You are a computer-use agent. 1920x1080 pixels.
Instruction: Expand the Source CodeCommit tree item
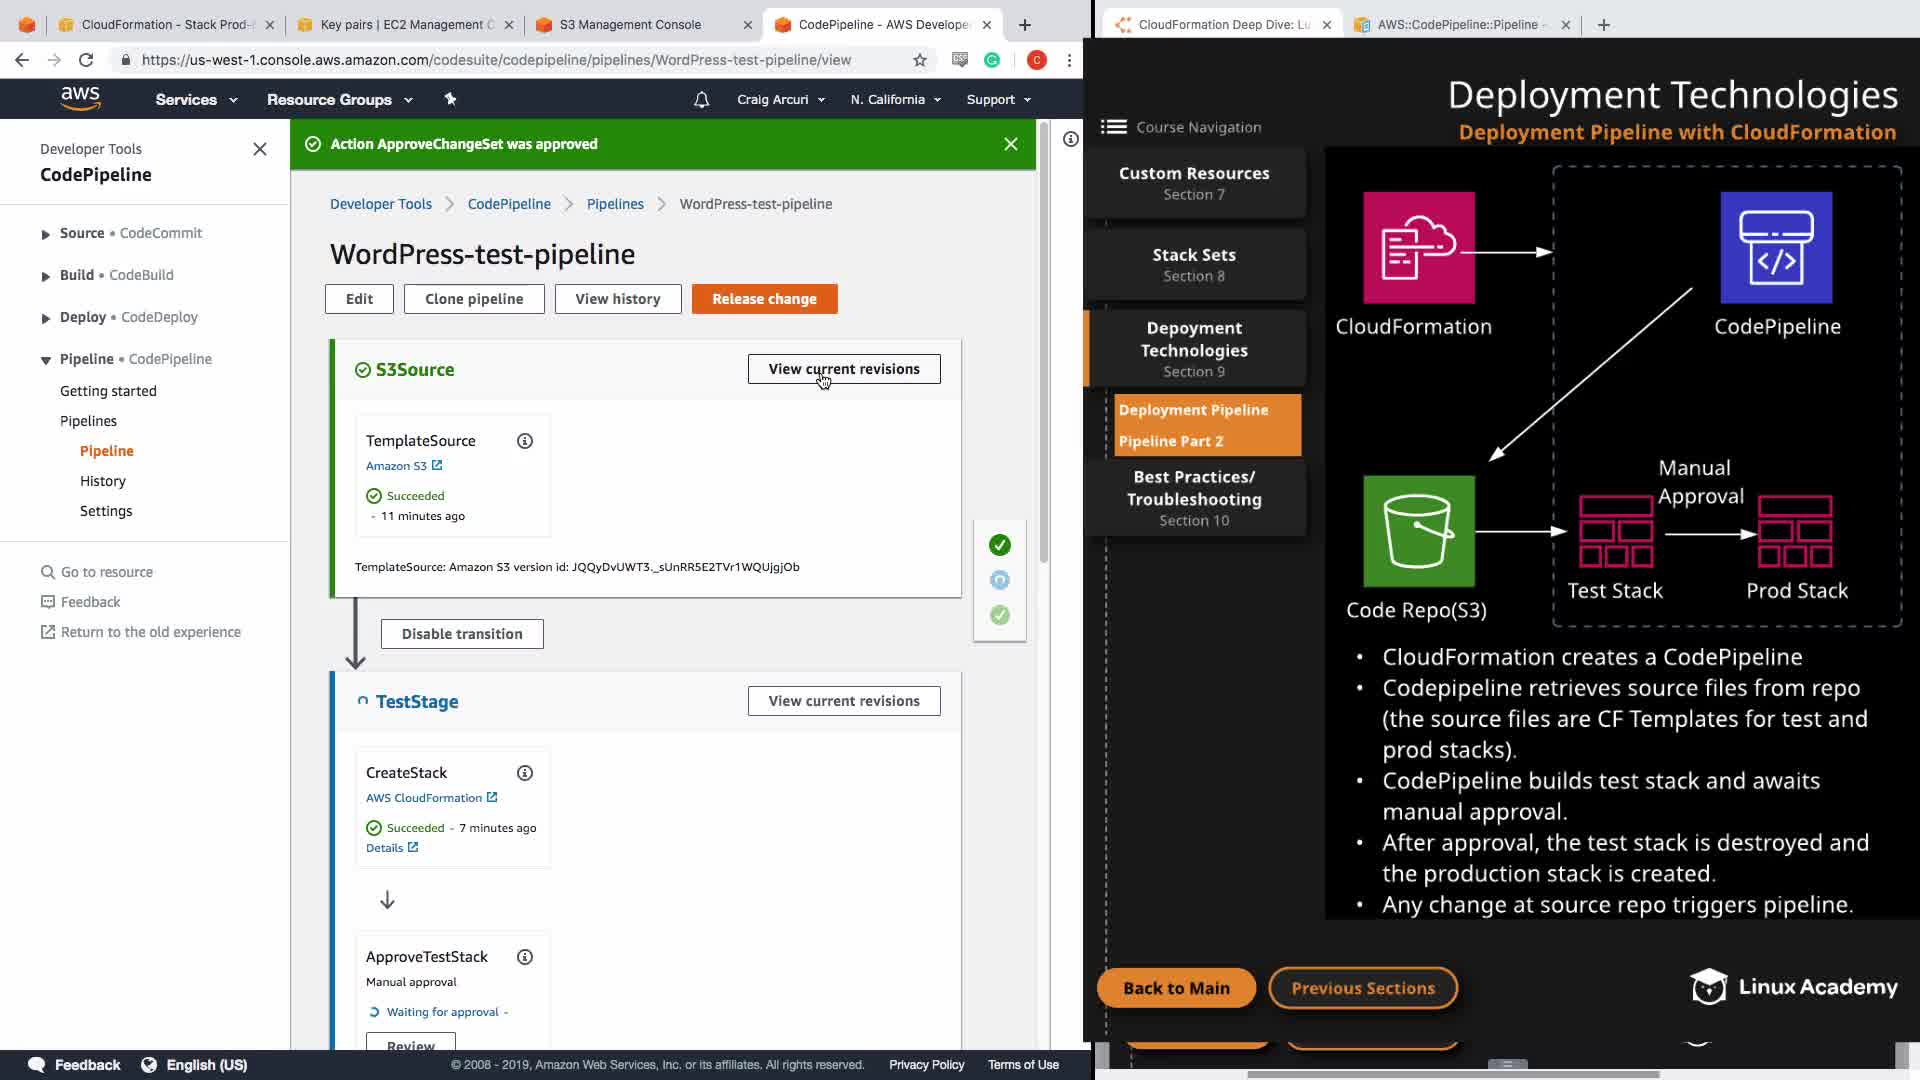click(x=45, y=234)
